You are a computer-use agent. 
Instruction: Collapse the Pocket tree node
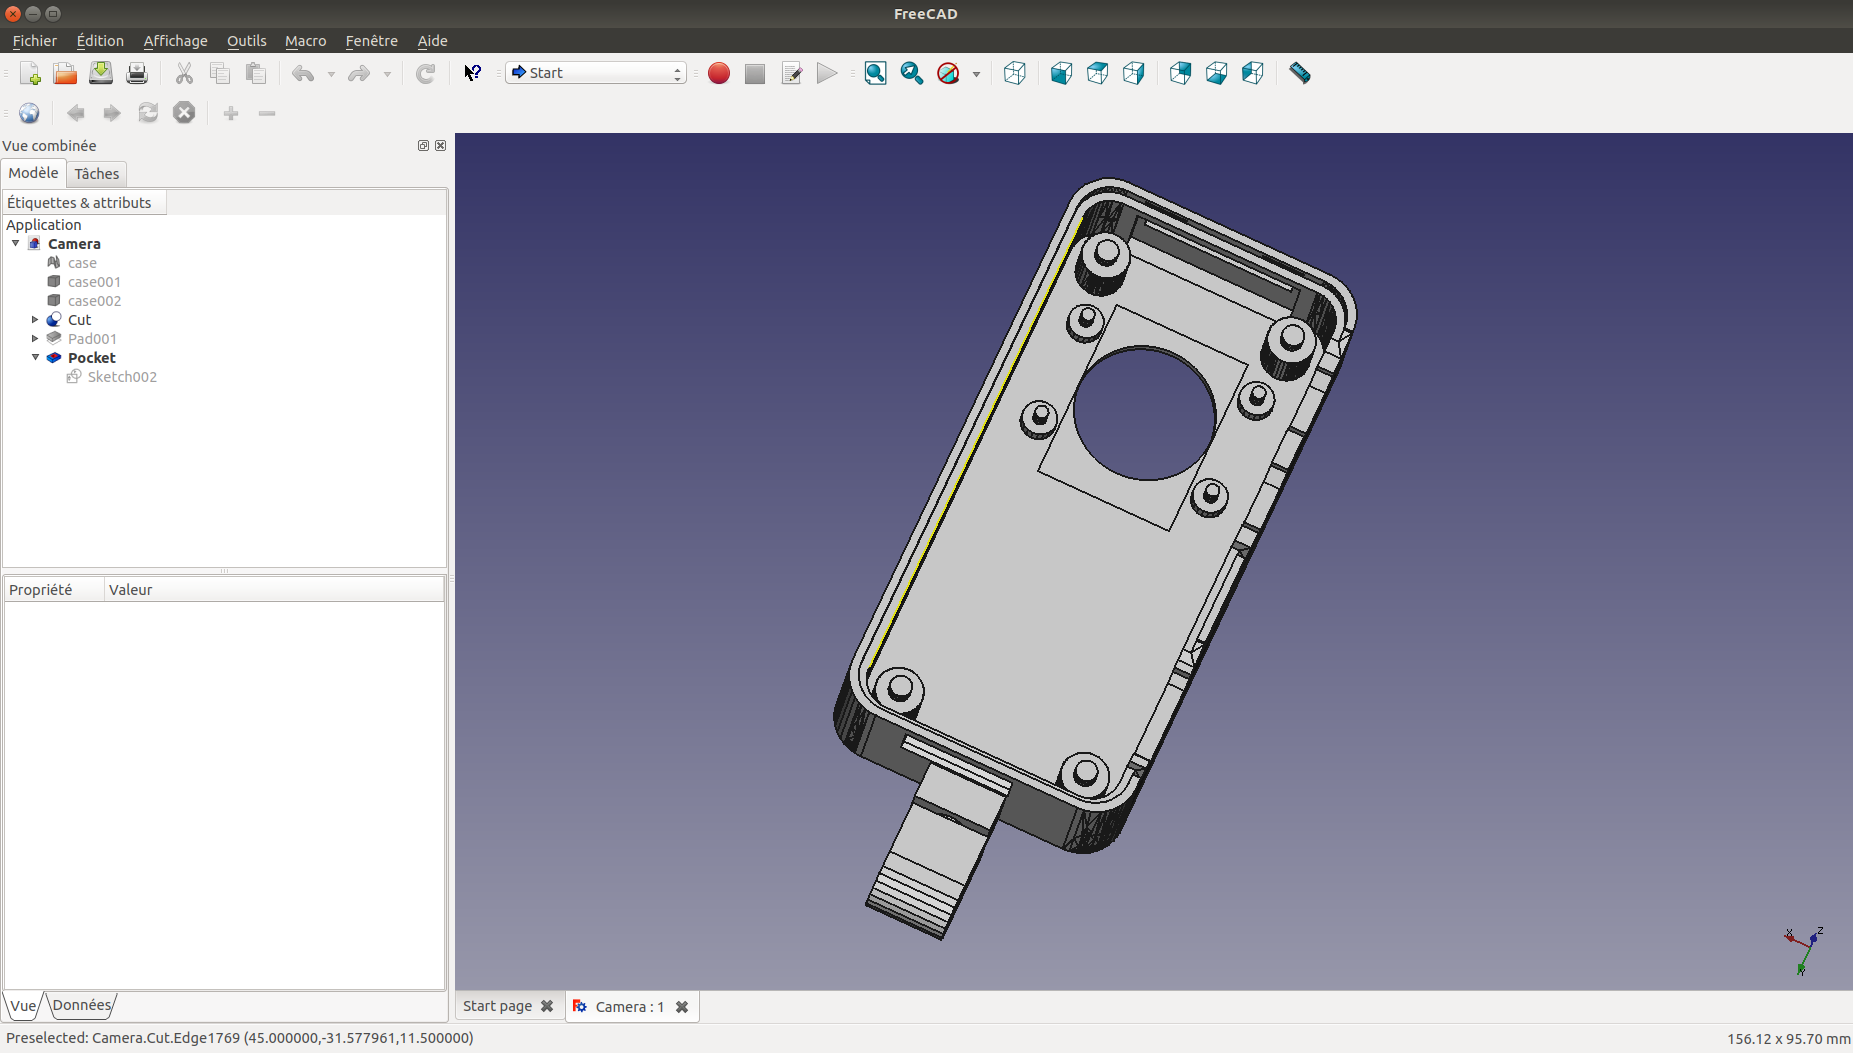36,357
